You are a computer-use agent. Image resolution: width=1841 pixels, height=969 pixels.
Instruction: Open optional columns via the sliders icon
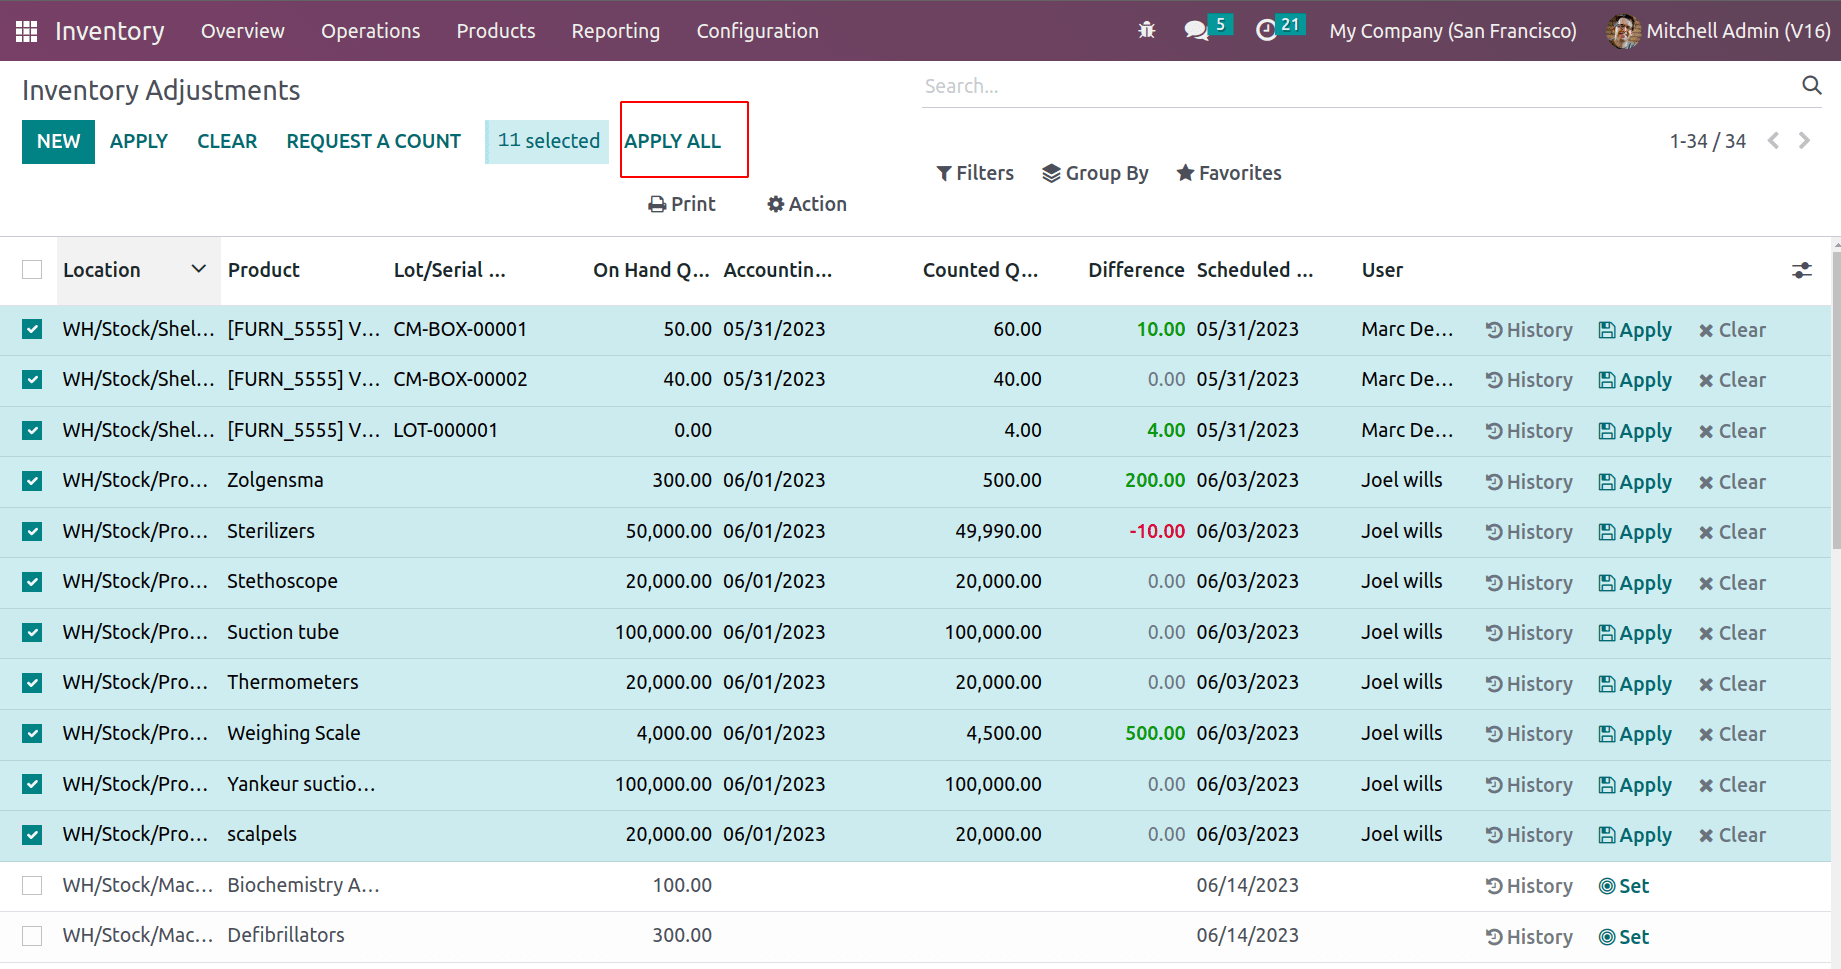click(1801, 270)
